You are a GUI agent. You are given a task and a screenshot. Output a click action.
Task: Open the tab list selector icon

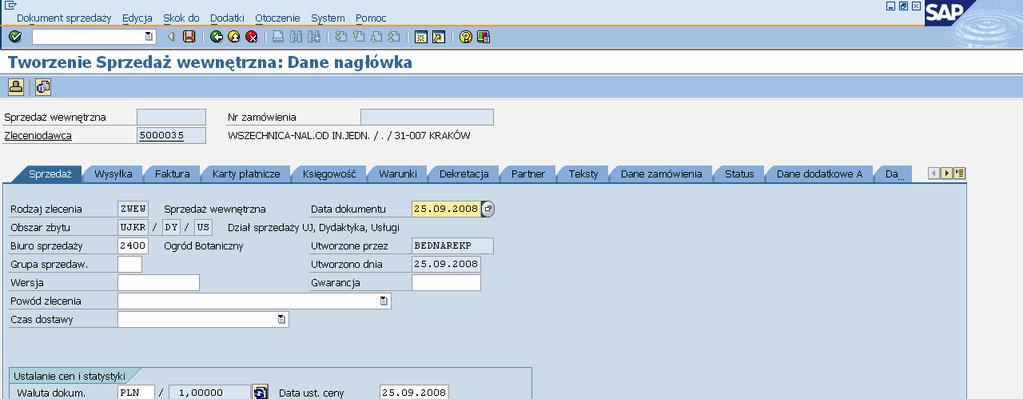coord(960,173)
